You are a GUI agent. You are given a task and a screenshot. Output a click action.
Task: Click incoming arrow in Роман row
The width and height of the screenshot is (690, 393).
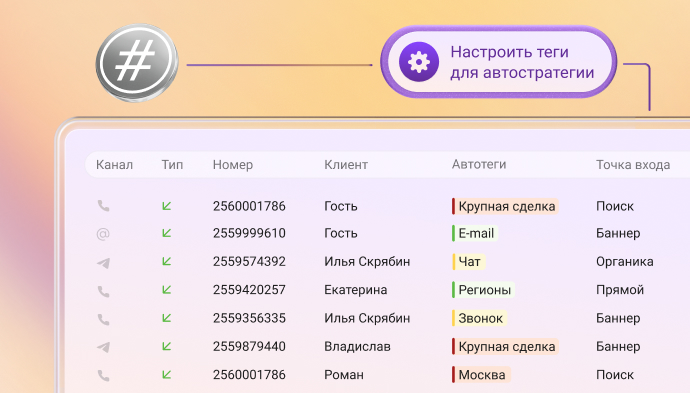point(166,375)
